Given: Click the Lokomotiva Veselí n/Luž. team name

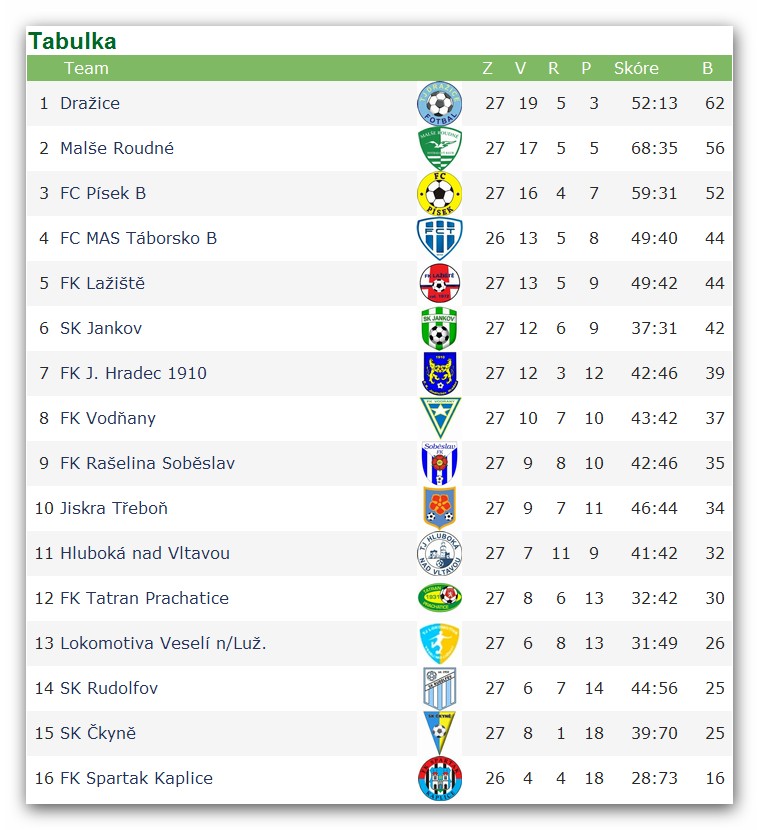Looking at the screenshot, I should click(x=163, y=643).
